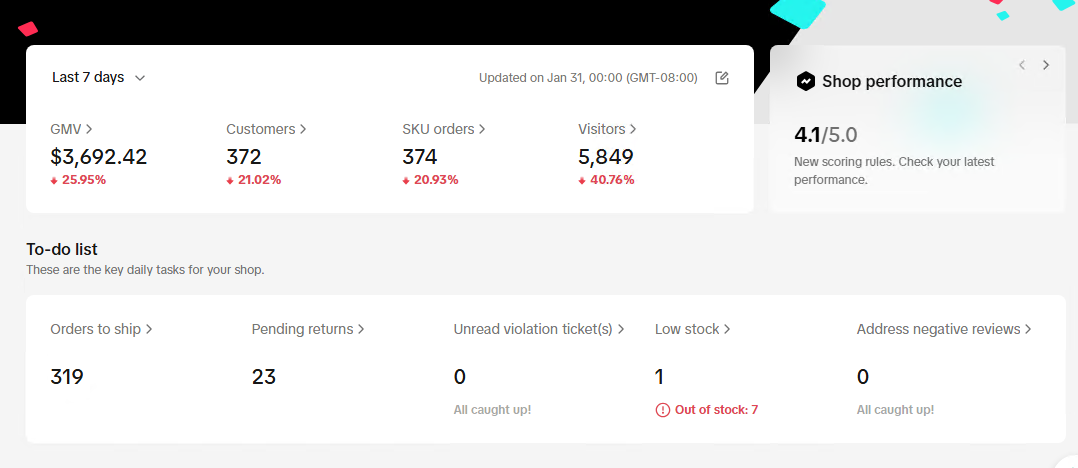Open Address negative reviews task
This screenshot has width=1078, height=468.
point(944,329)
